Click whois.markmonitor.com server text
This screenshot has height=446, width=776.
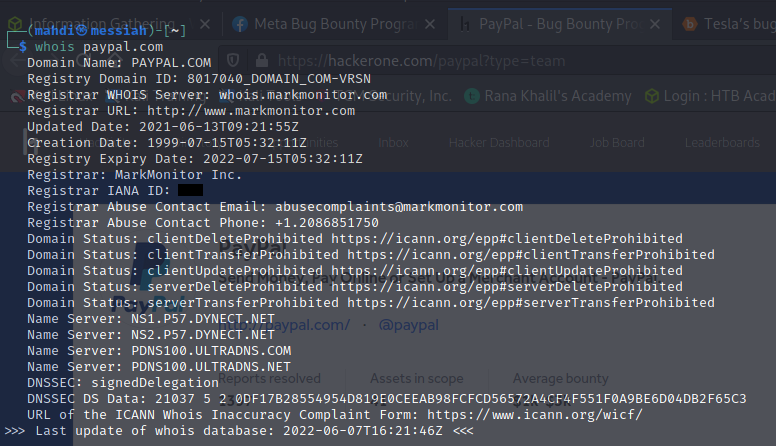click(303, 95)
